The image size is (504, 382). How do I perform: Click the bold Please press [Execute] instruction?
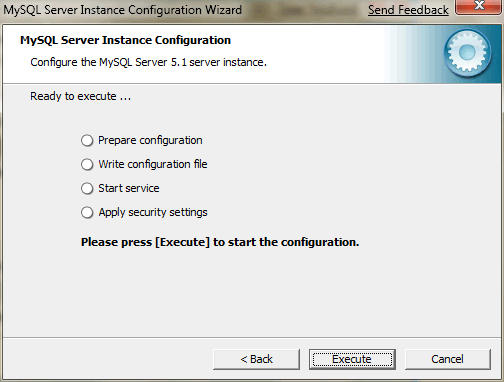pyautogui.click(x=220, y=242)
